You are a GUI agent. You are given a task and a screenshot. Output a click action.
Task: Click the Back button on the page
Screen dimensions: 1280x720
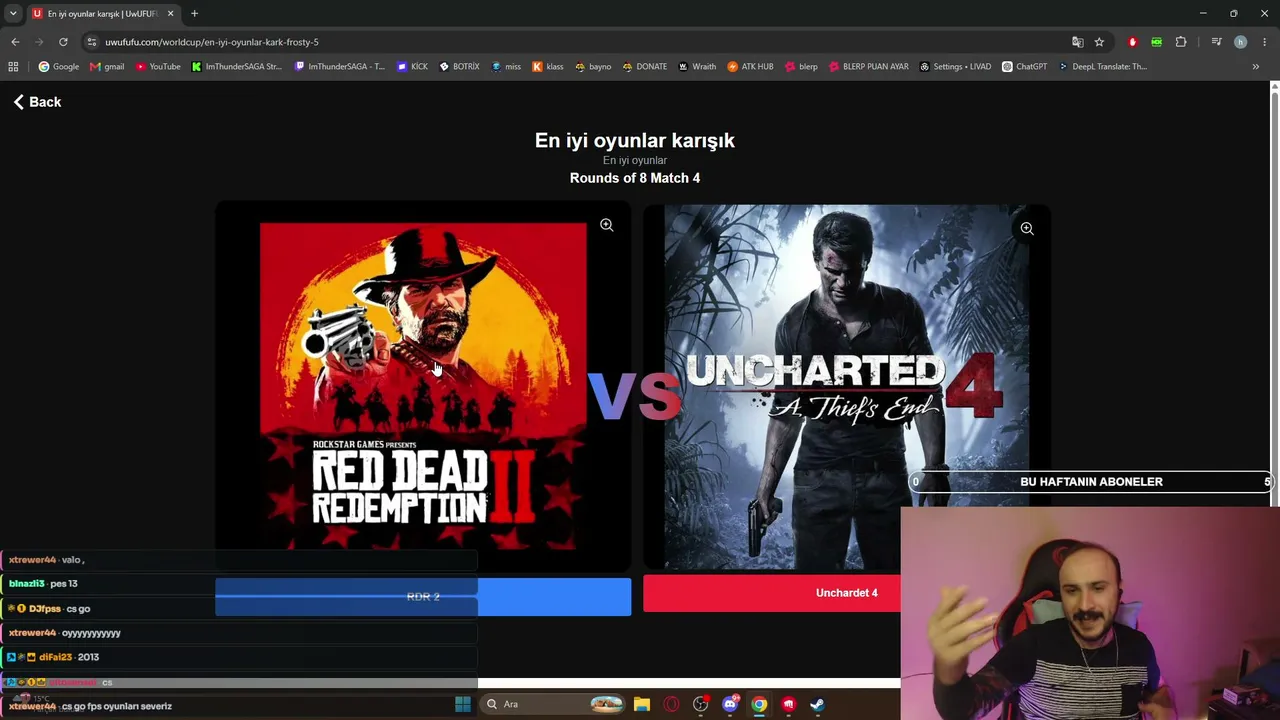(x=37, y=102)
